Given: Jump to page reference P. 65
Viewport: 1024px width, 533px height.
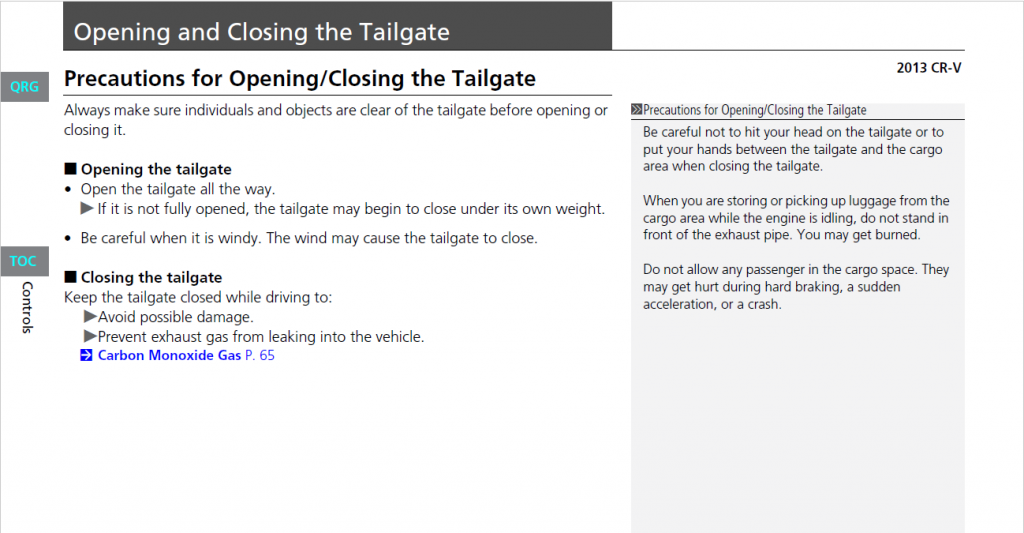Looking at the screenshot, I should tap(260, 355).
